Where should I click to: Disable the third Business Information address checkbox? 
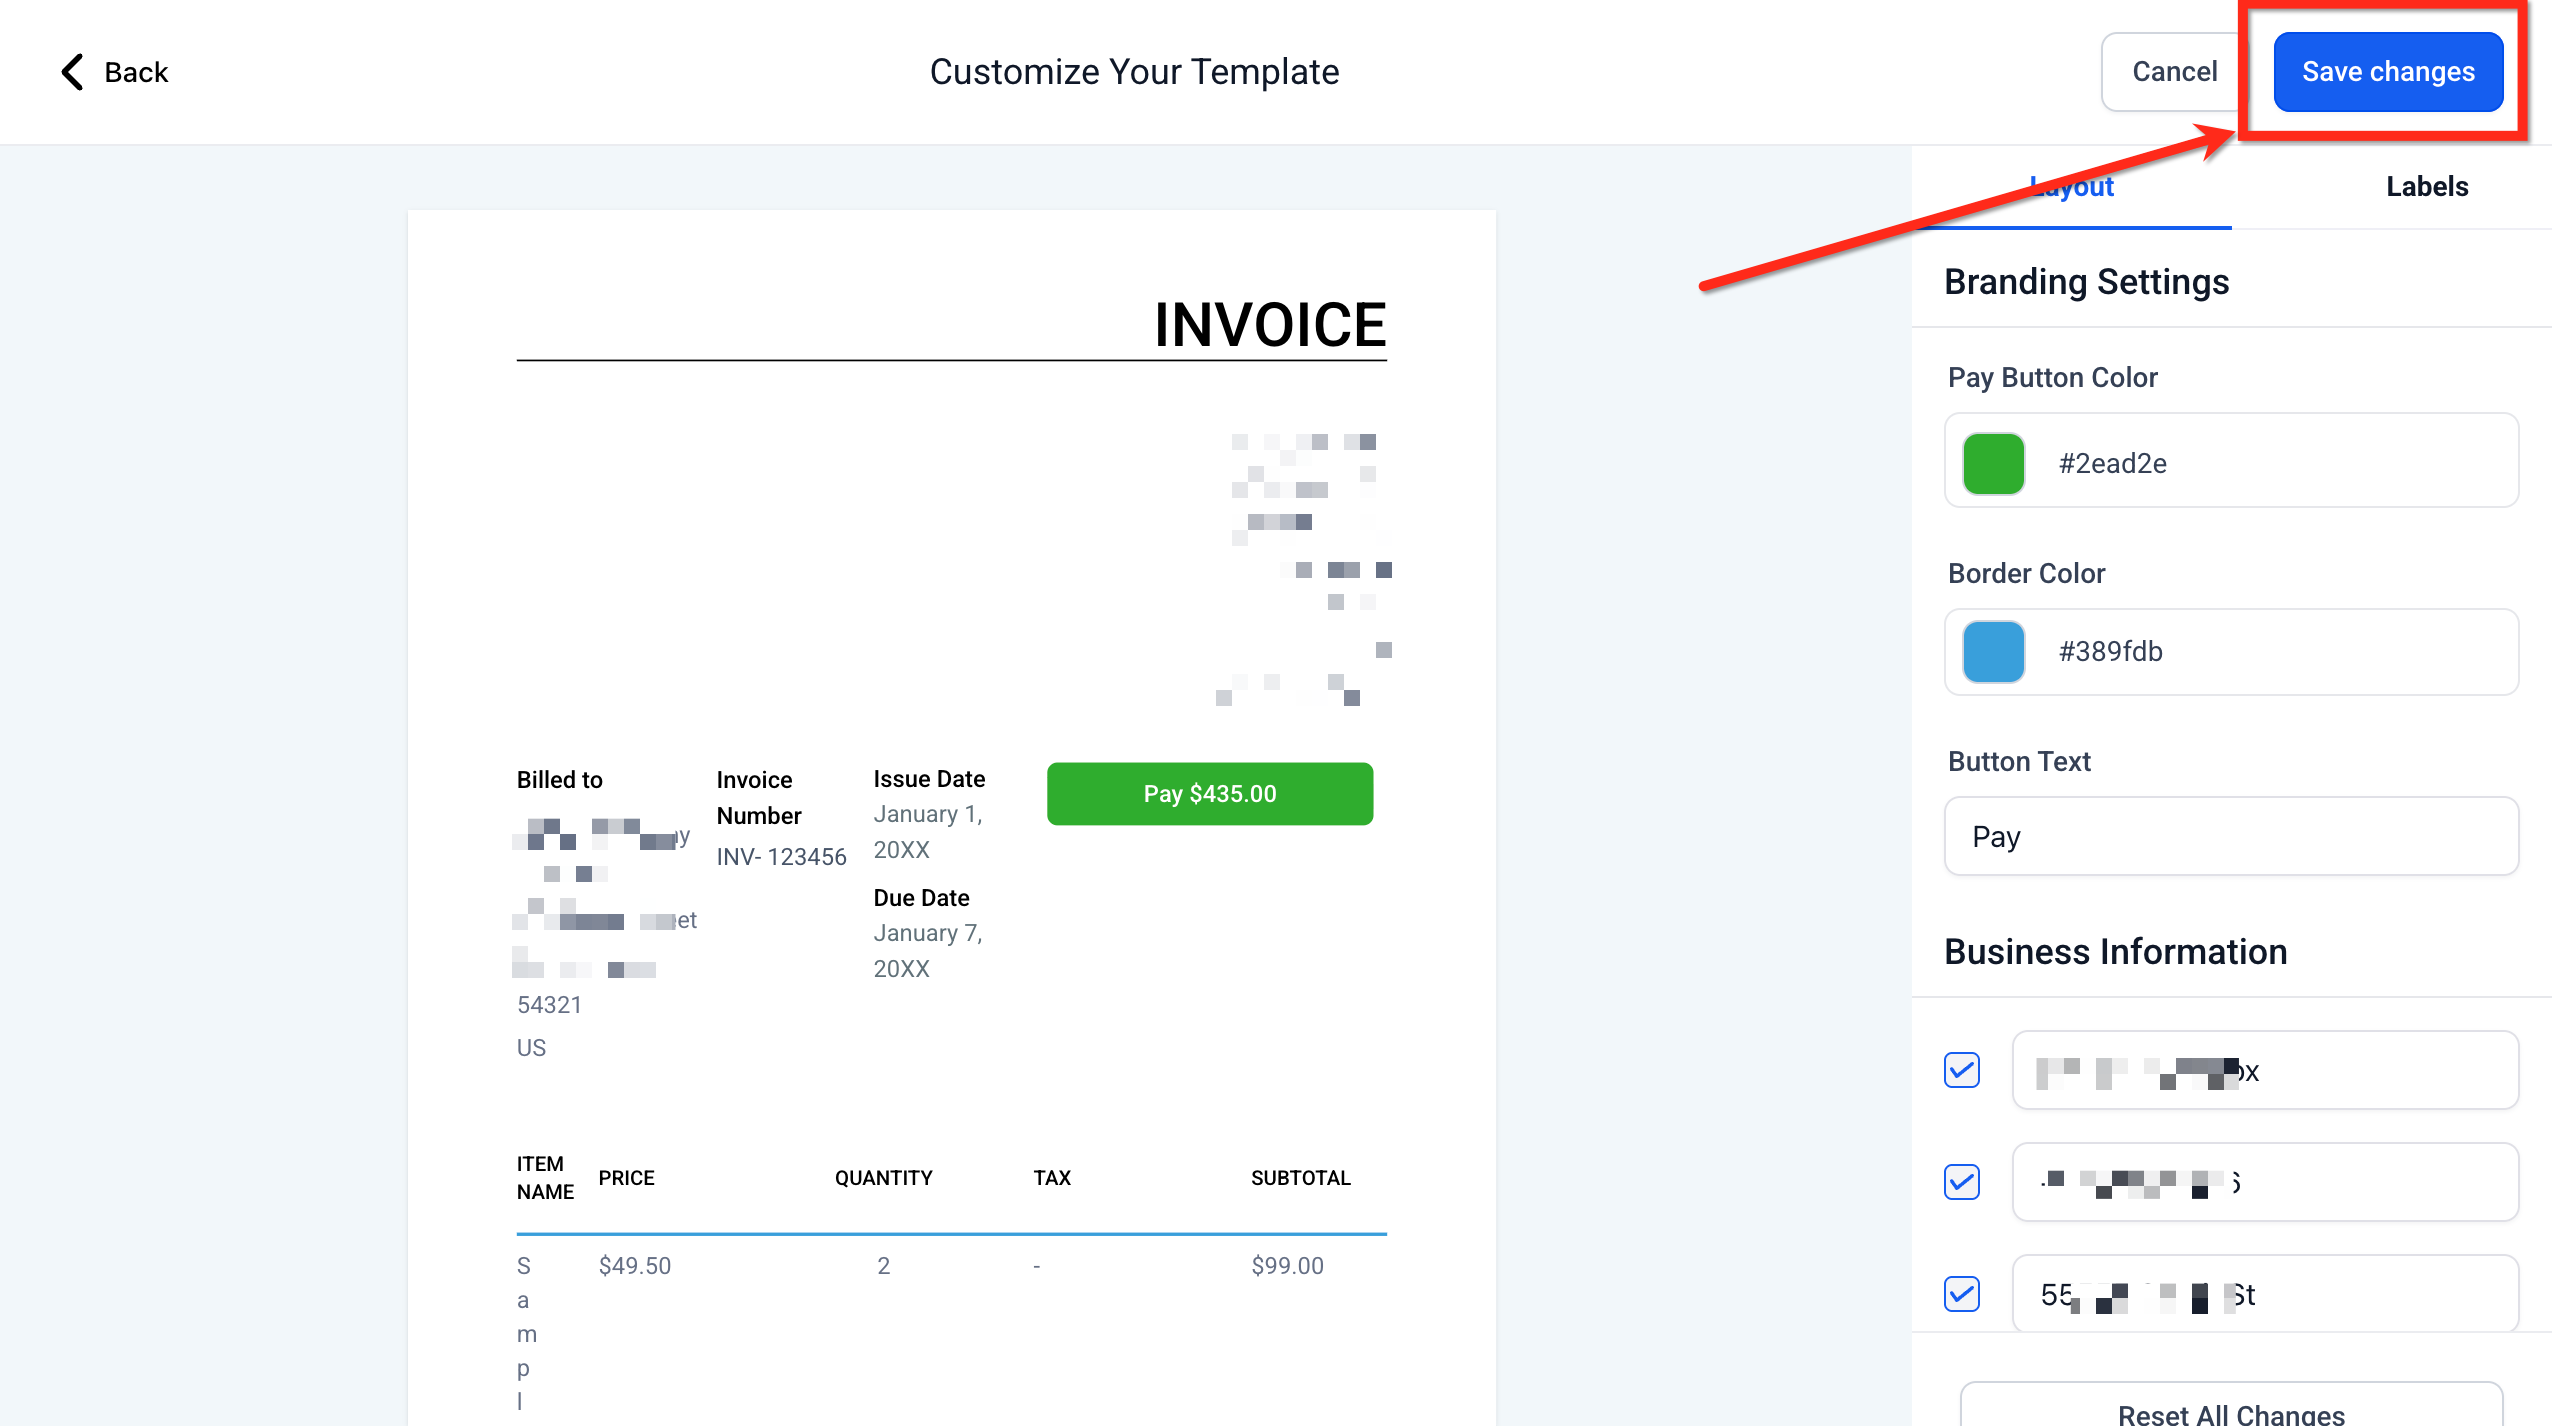(x=1961, y=1294)
